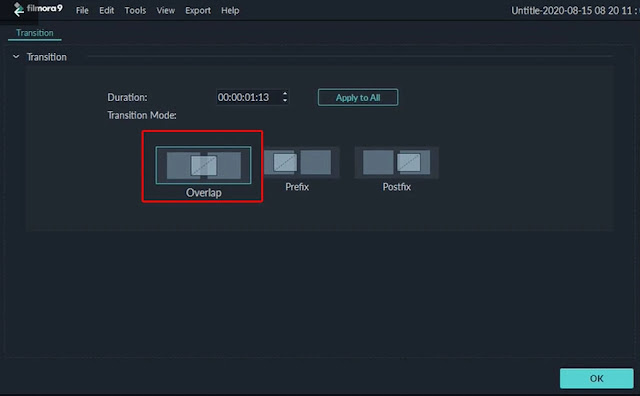Click the Untitle-2020-08-15 project title

coord(575,11)
